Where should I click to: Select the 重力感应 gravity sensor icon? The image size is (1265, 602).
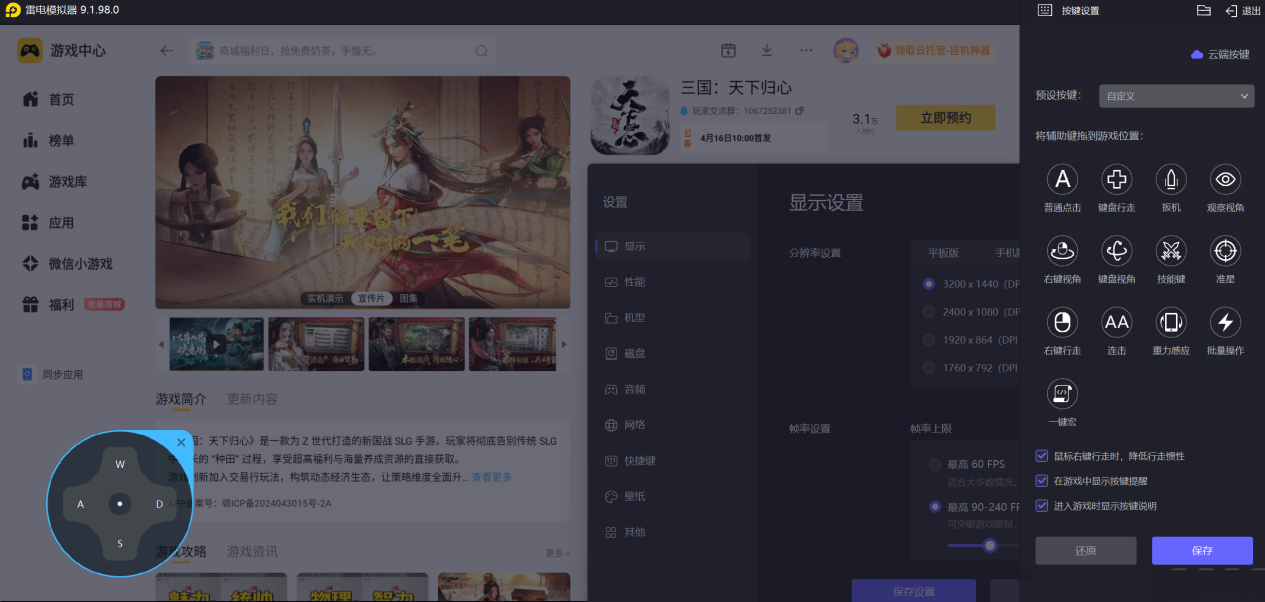[x=1171, y=322]
